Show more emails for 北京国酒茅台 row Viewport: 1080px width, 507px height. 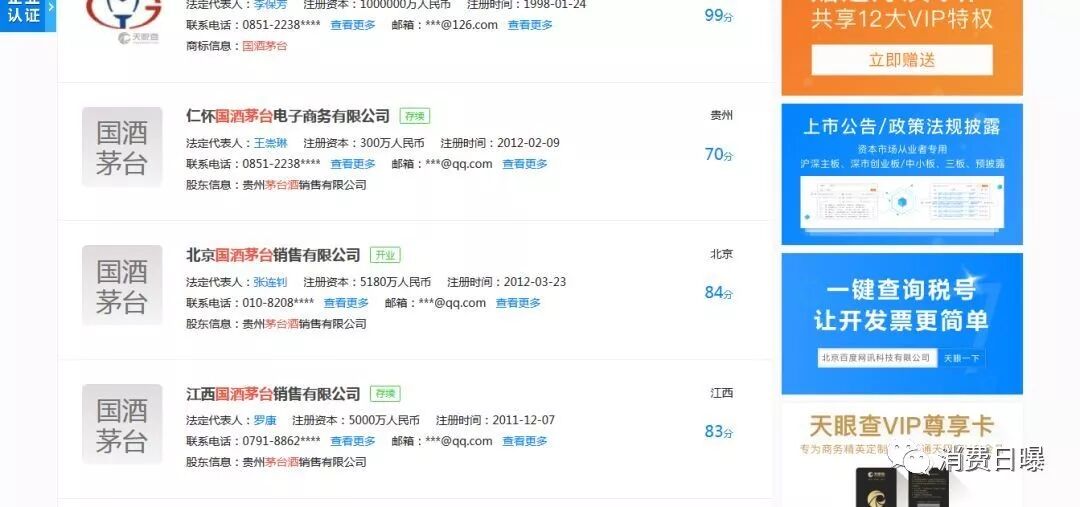click(518, 302)
